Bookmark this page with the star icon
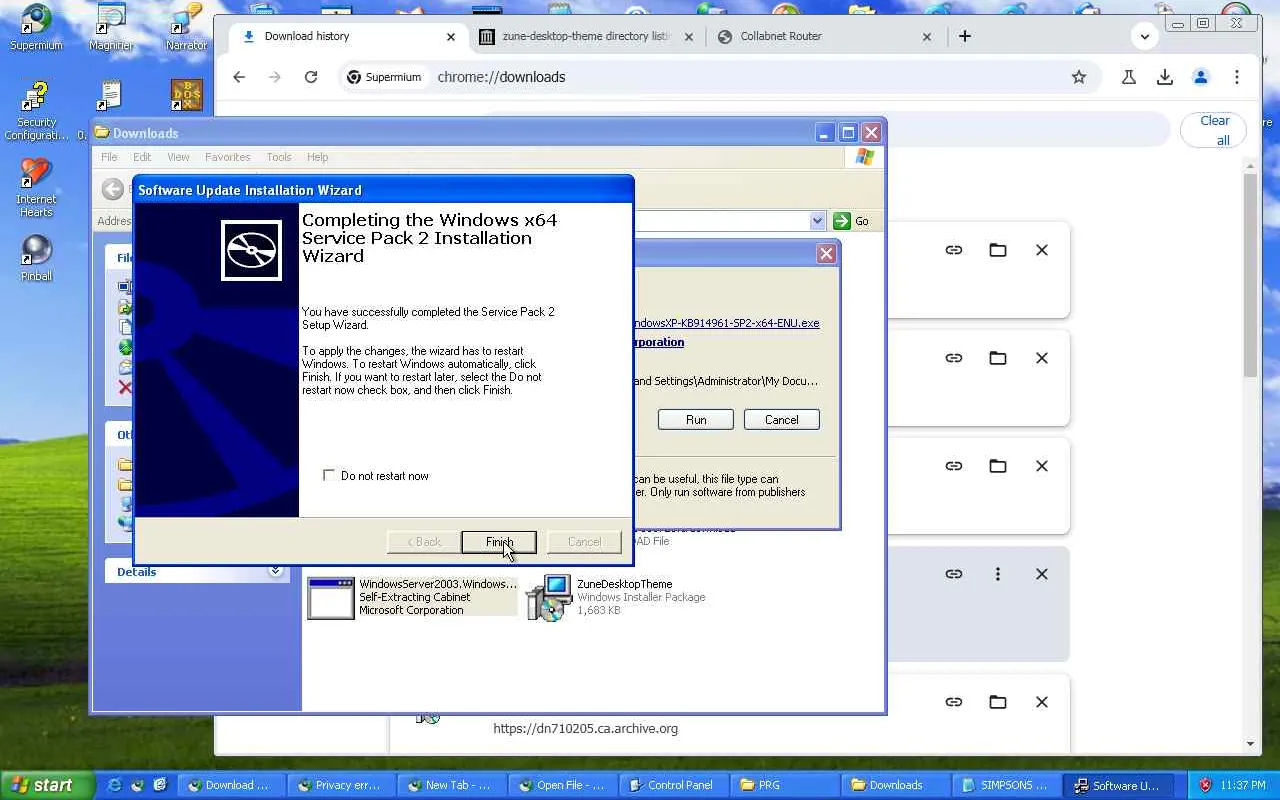 tap(1079, 77)
